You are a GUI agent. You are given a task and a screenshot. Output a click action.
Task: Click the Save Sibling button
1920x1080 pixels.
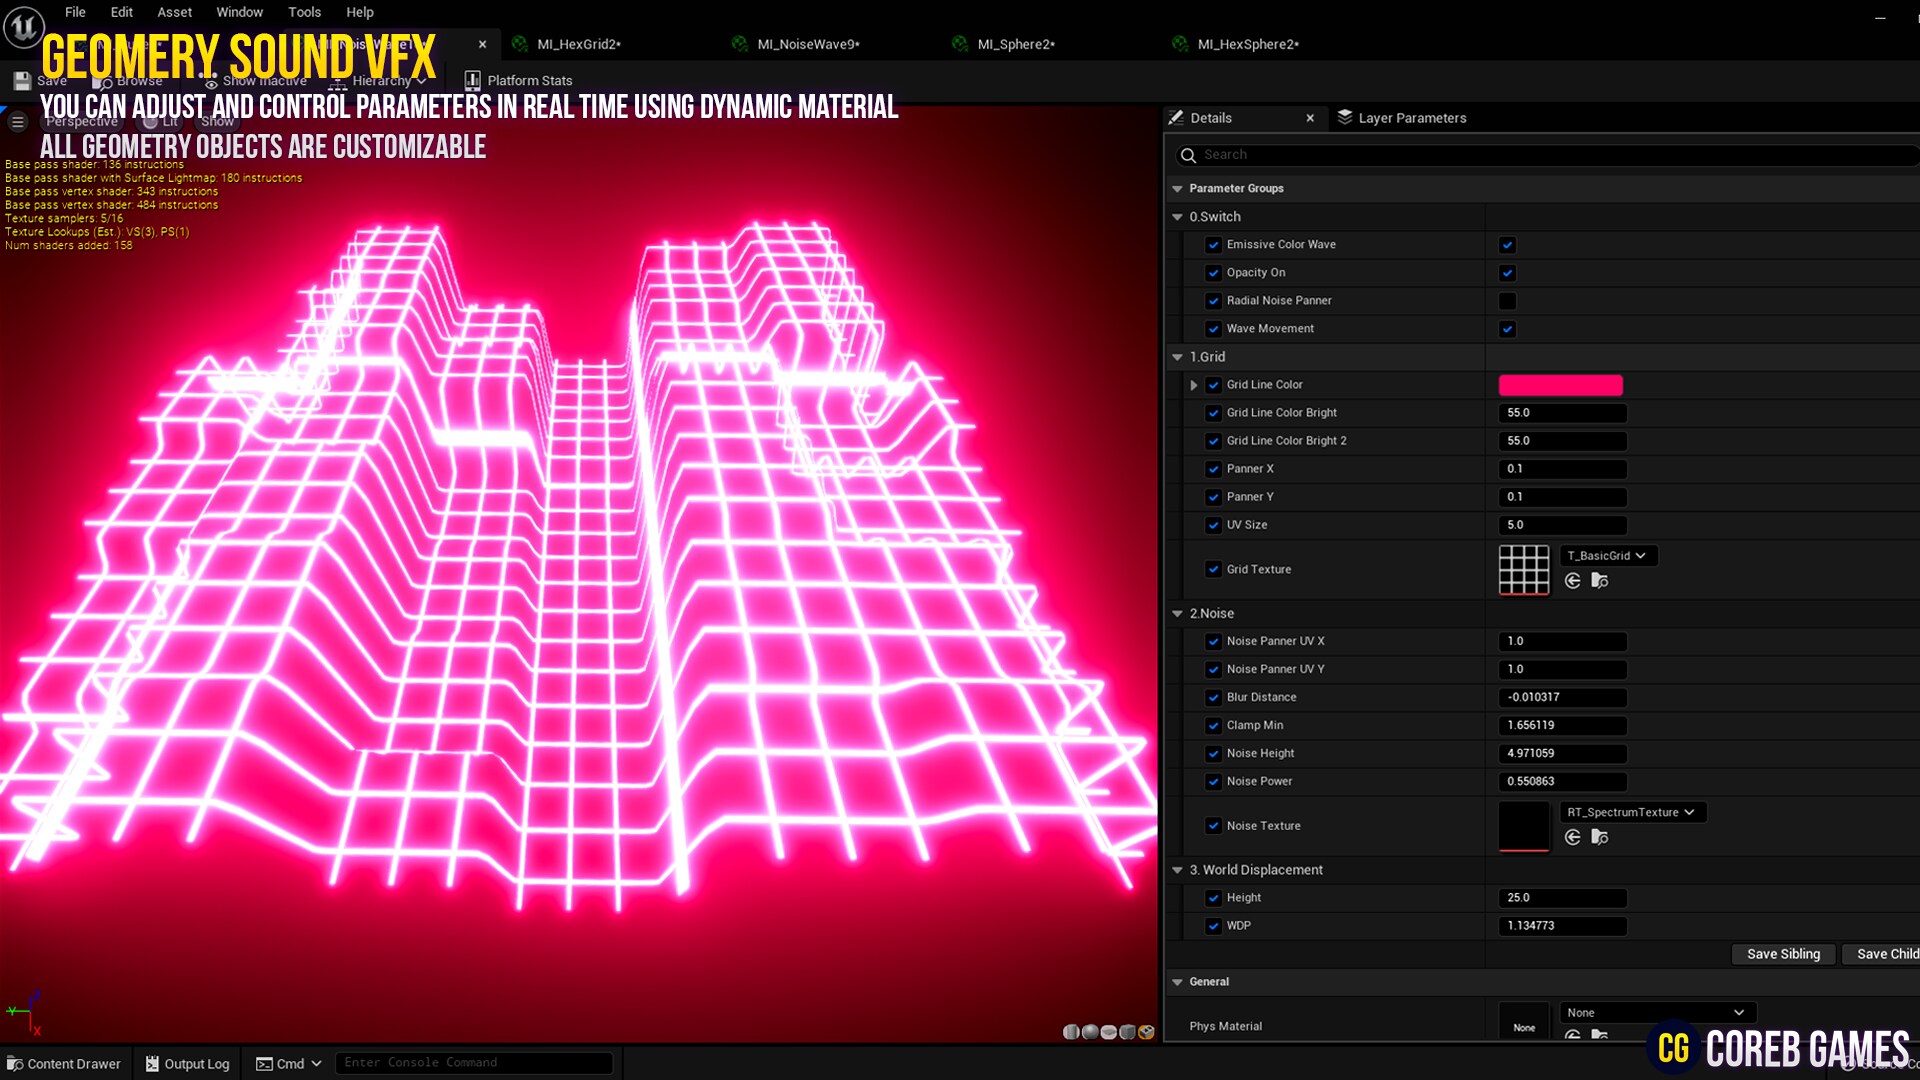click(x=1783, y=954)
